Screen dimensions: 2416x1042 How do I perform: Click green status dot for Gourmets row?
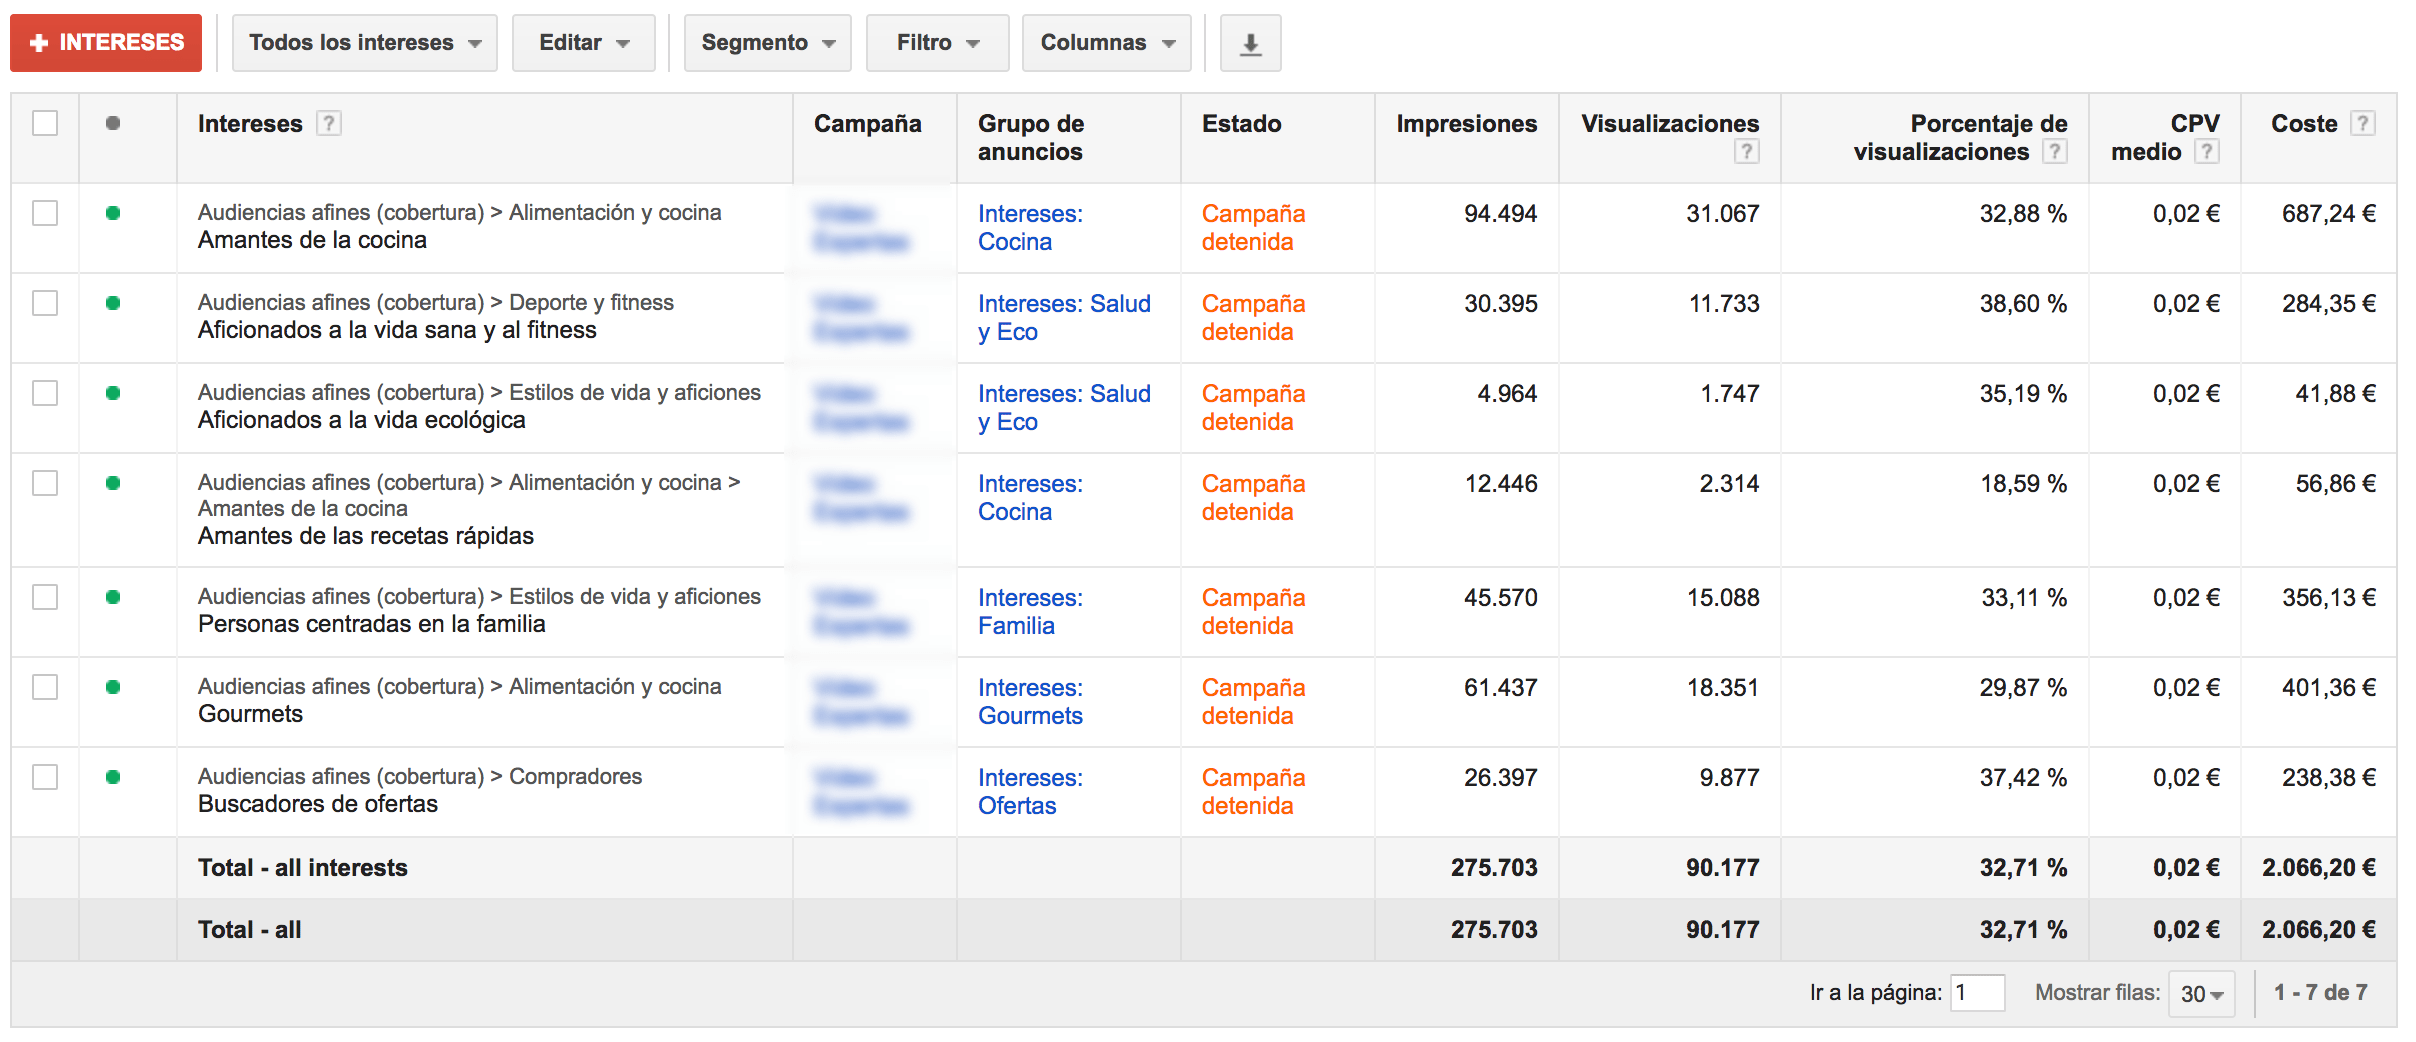[x=113, y=687]
